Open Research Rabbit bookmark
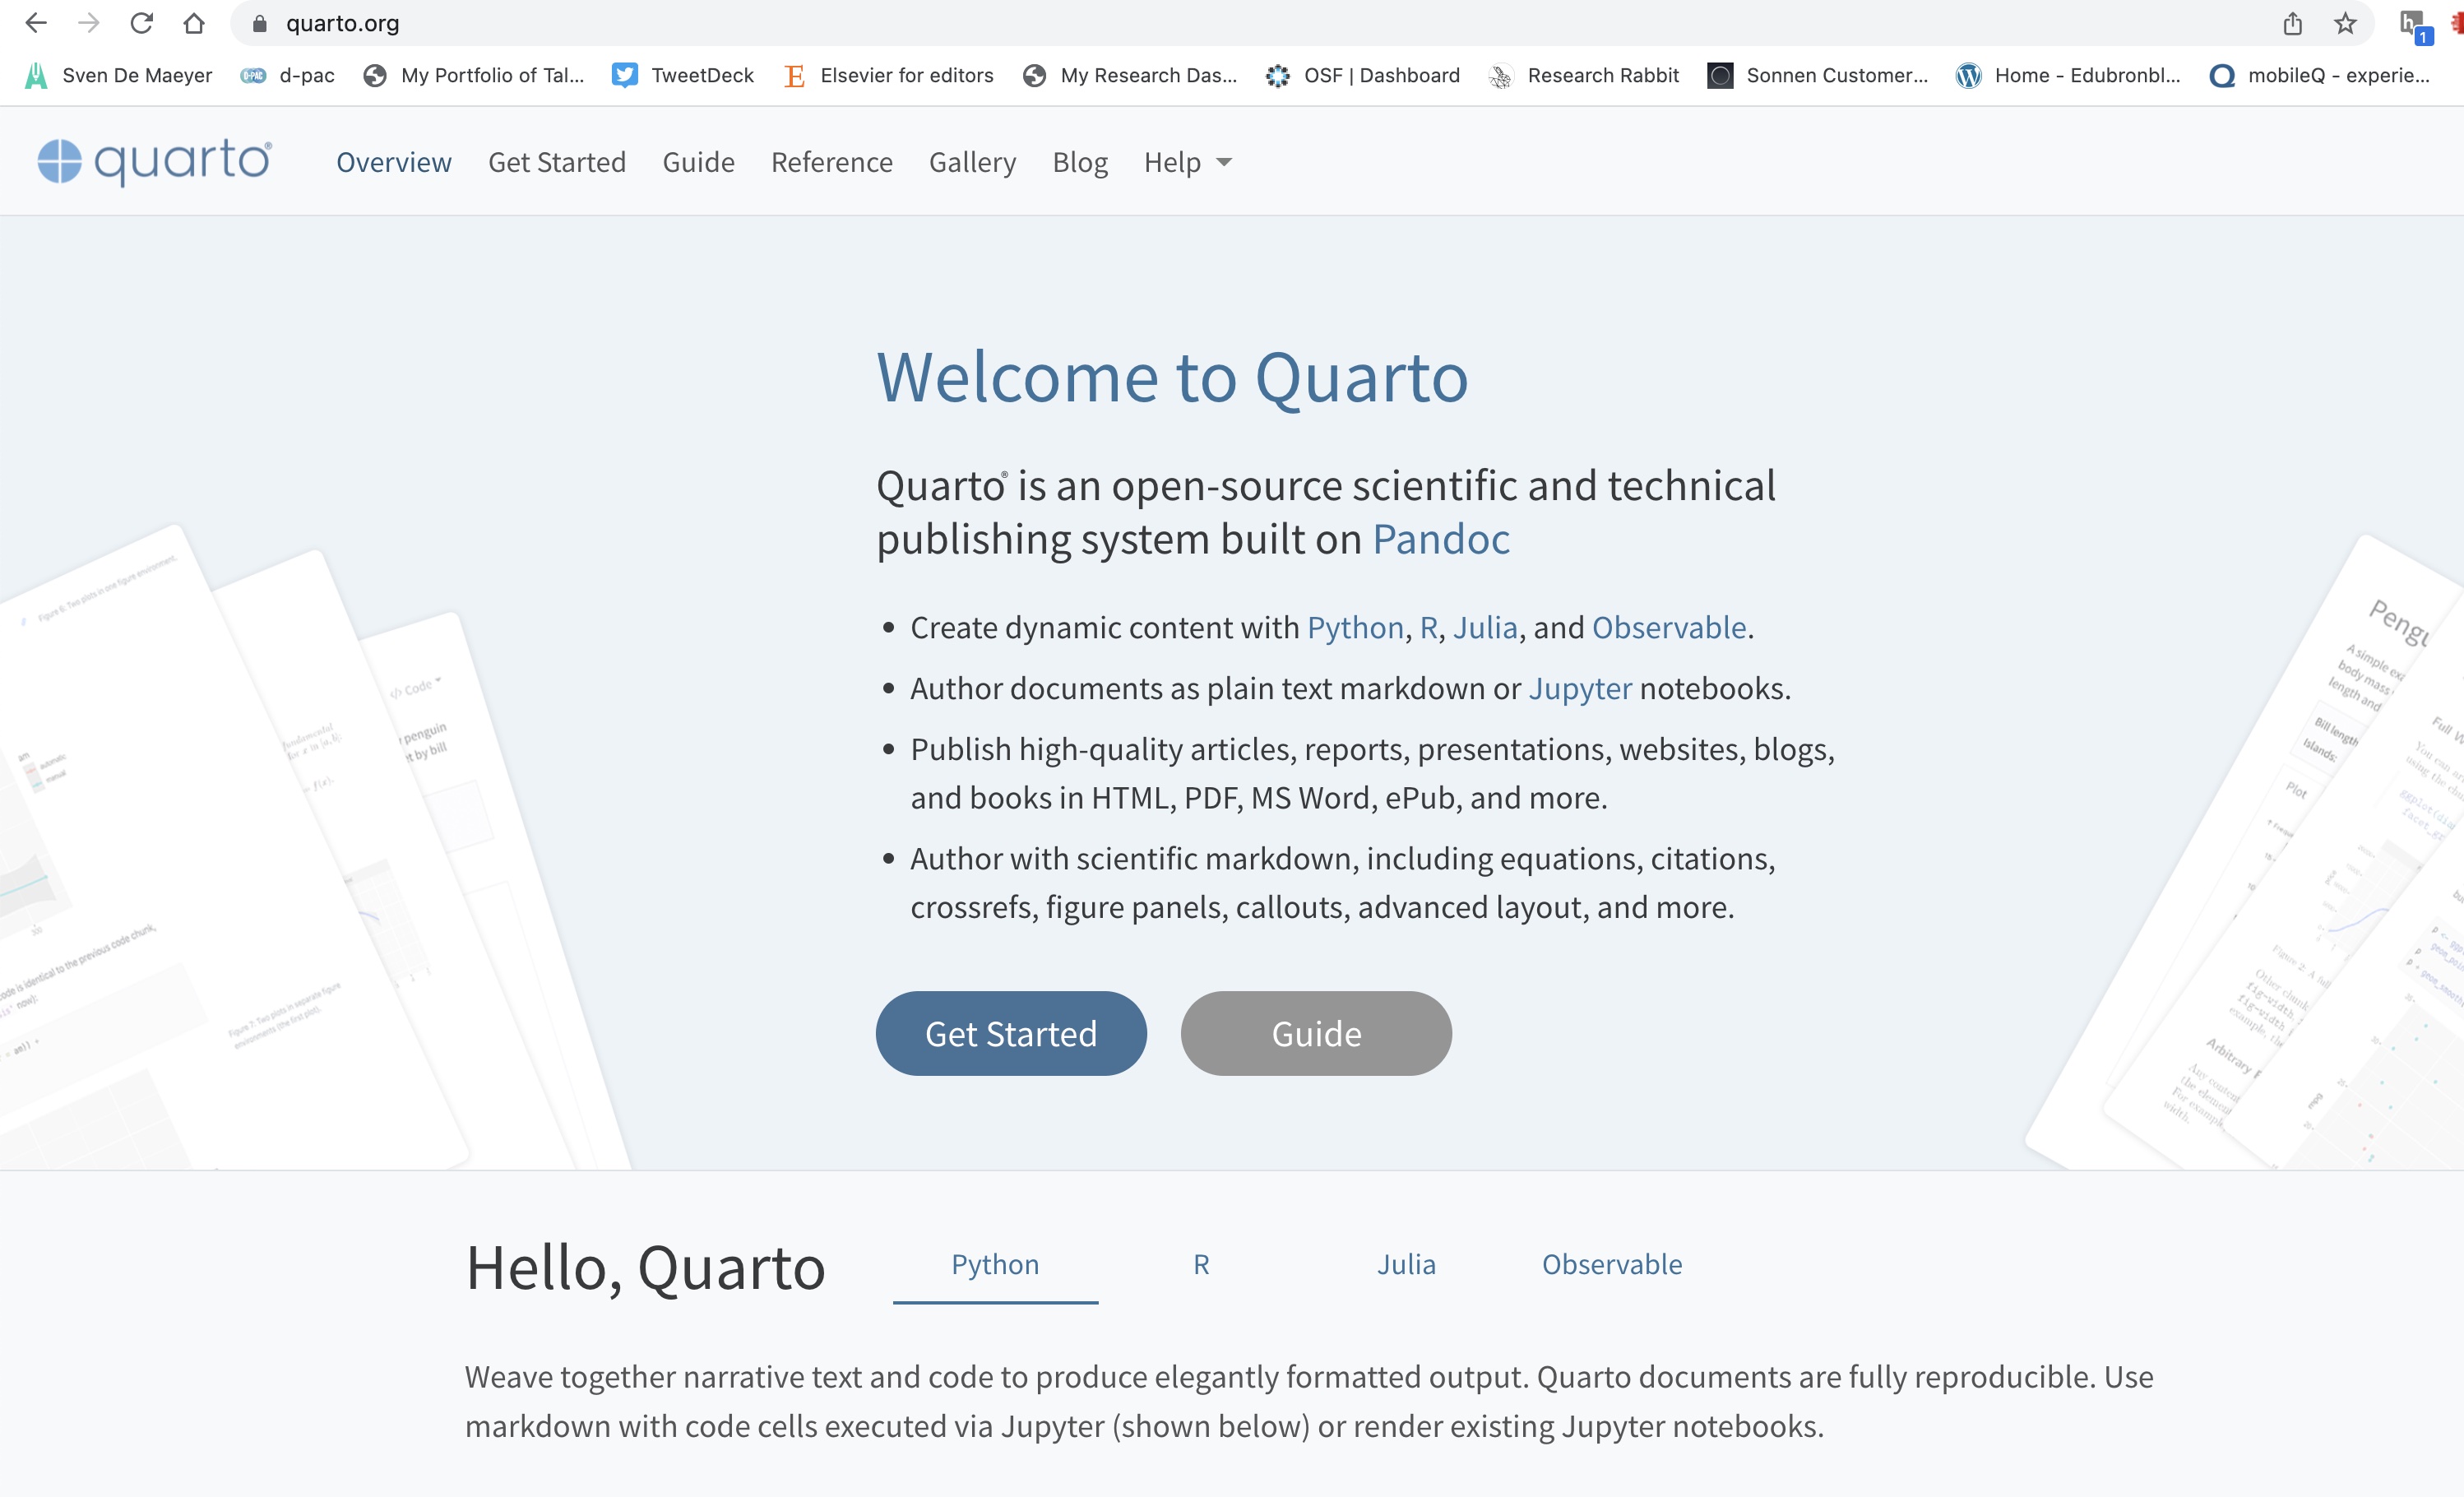2464x1497 pixels. (1584, 75)
